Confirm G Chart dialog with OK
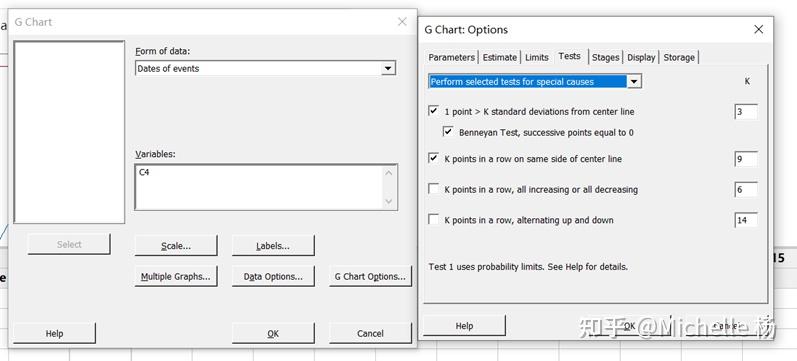 (273, 334)
